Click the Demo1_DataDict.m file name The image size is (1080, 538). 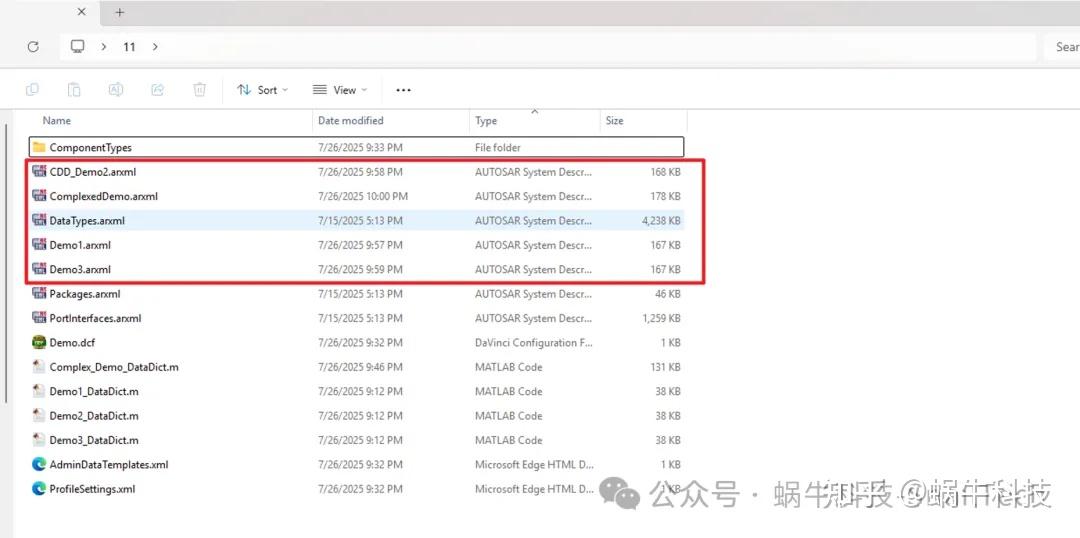click(x=94, y=391)
